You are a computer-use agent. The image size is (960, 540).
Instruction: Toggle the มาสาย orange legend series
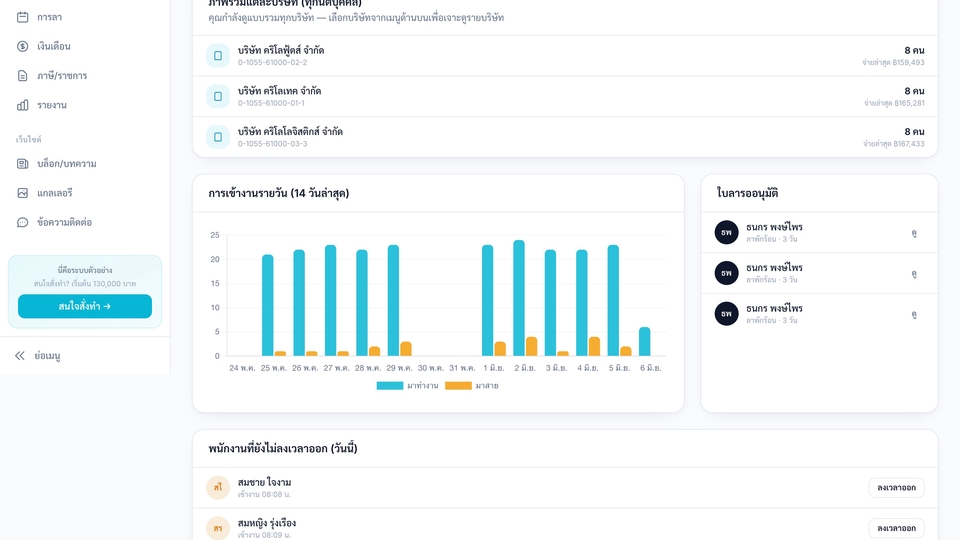click(472, 386)
